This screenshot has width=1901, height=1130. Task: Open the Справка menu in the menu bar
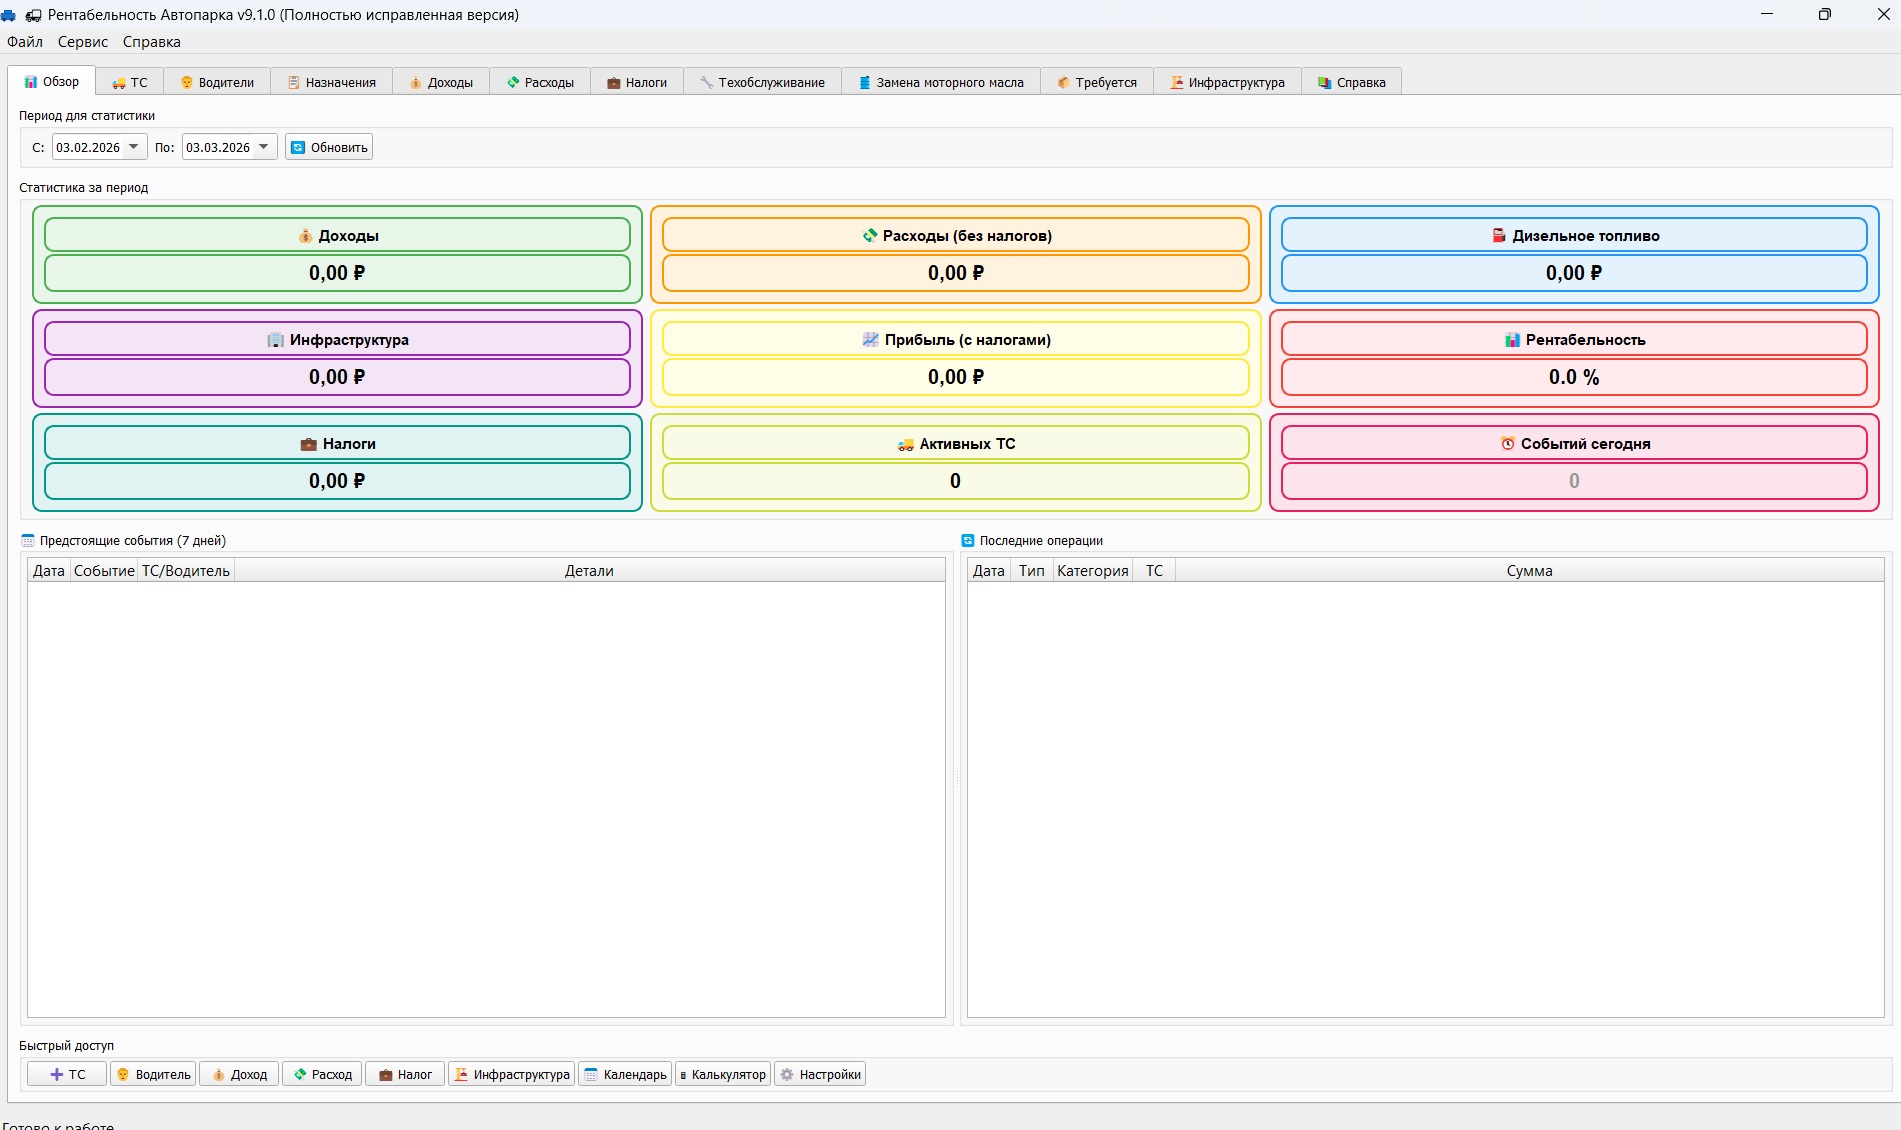152,42
